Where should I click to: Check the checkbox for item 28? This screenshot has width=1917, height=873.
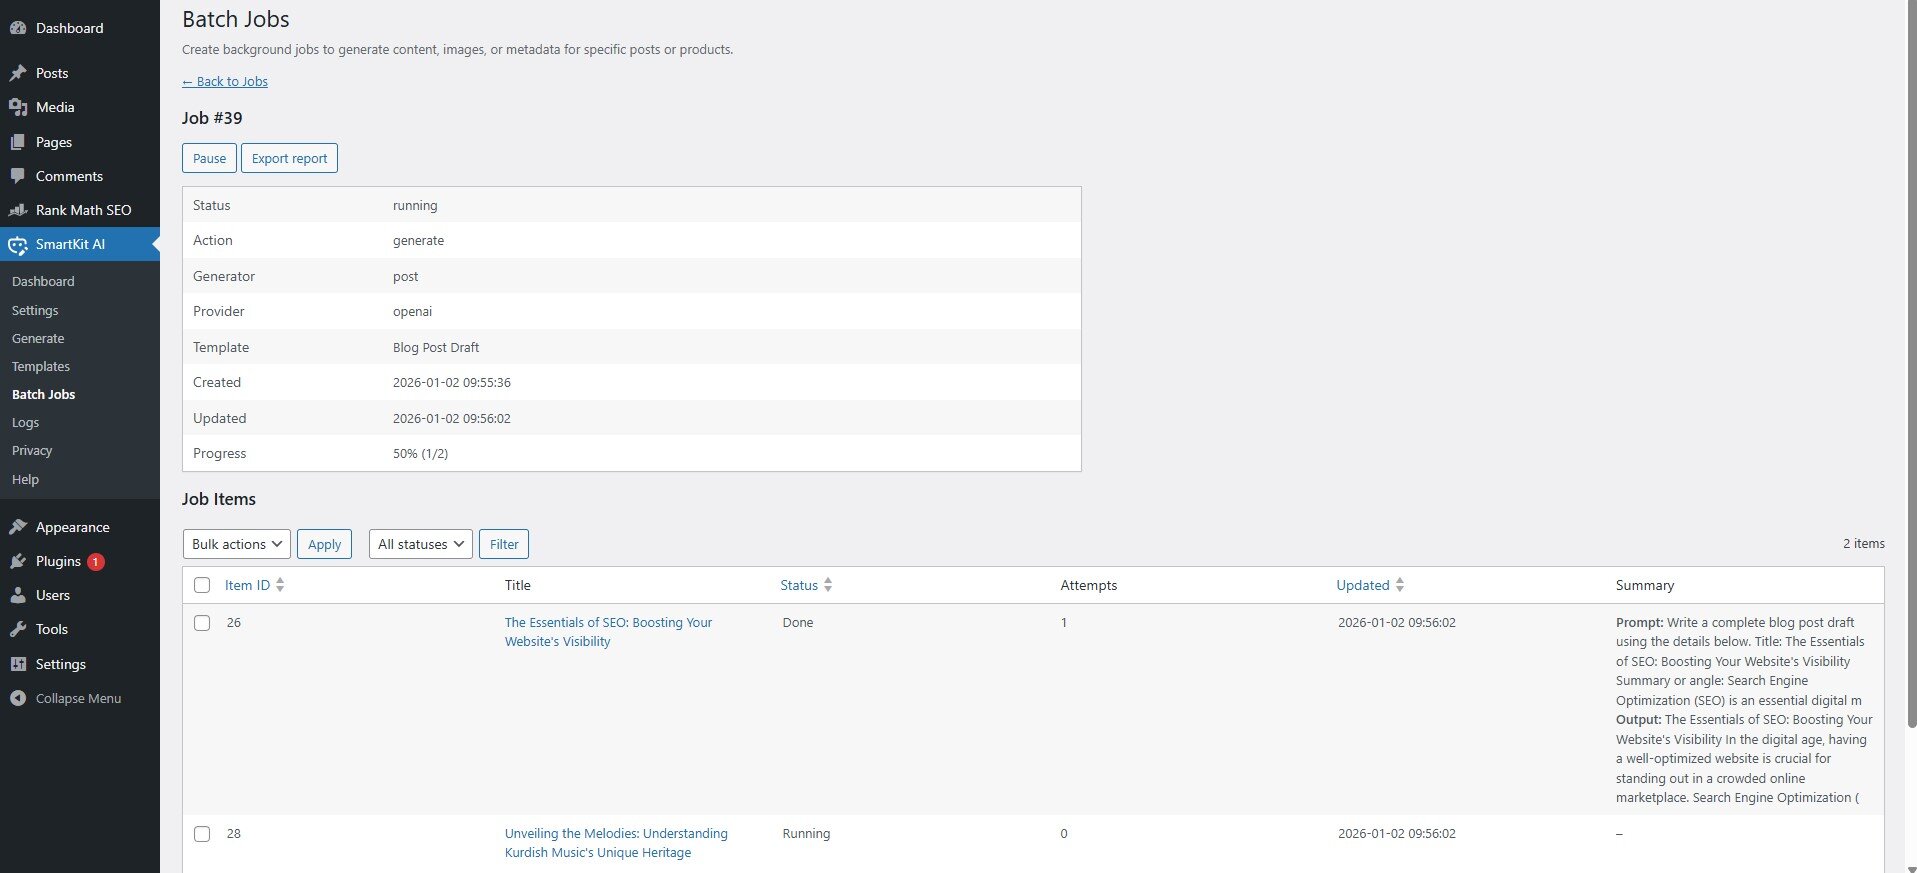point(202,834)
